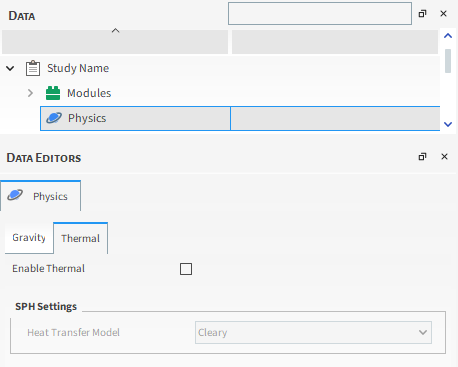
Task: Enable the Thermal checkbox
Action: click(x=186, y=269)
